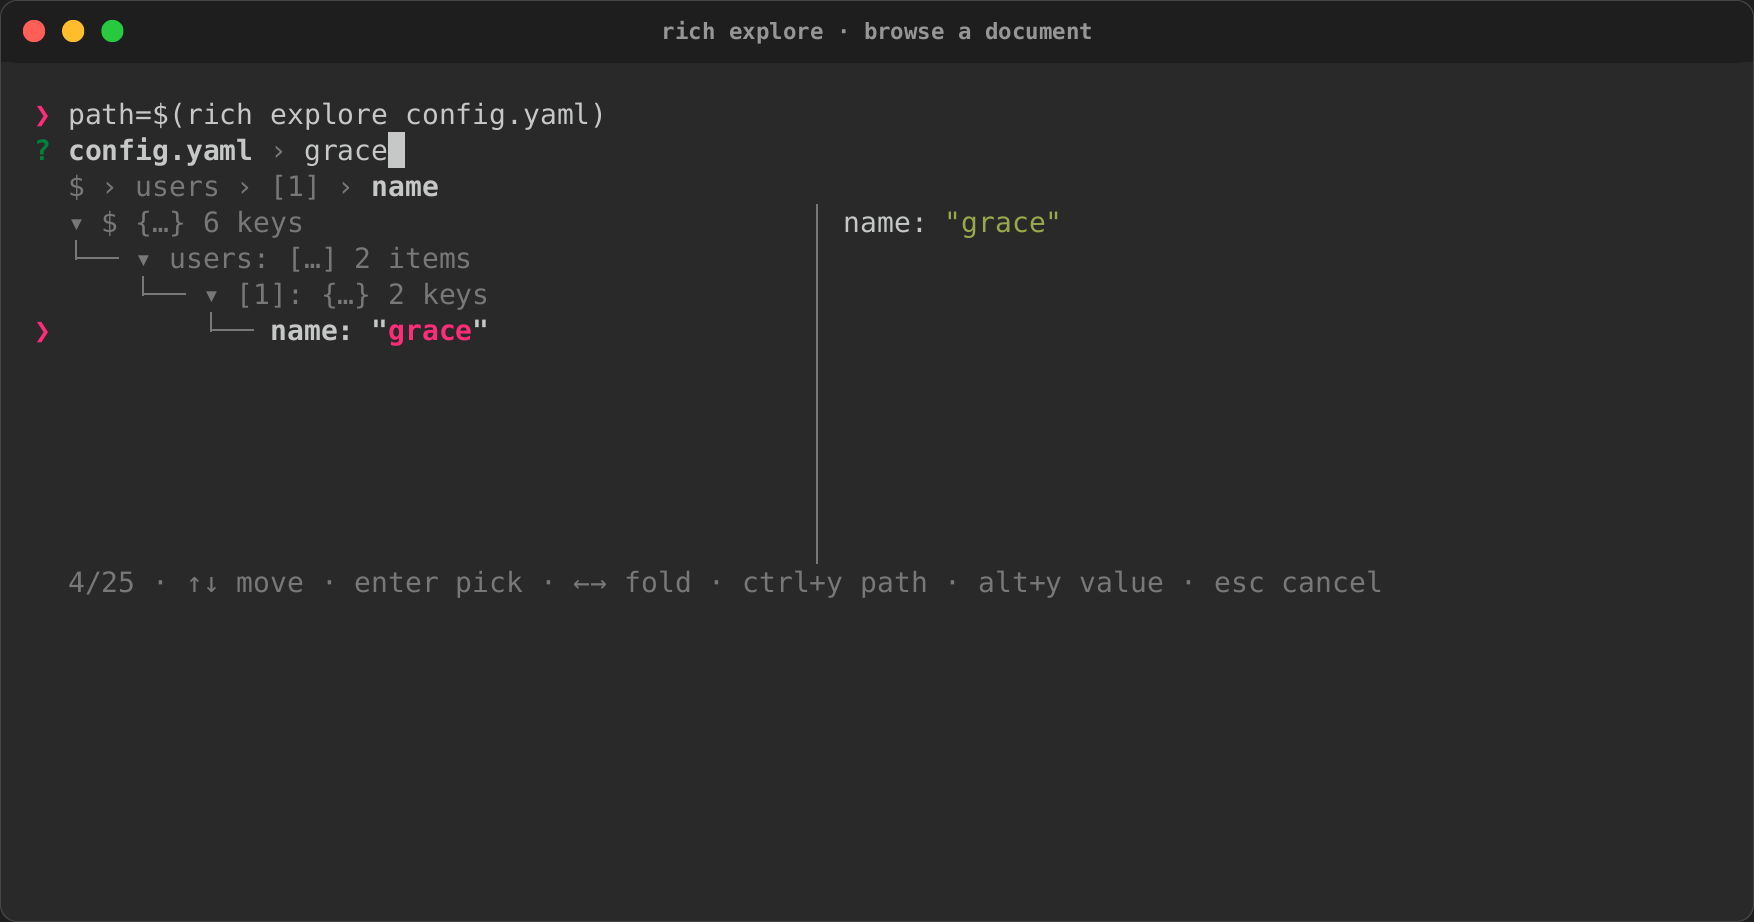Maximize the terminal with green button

[x=113, y=31]
